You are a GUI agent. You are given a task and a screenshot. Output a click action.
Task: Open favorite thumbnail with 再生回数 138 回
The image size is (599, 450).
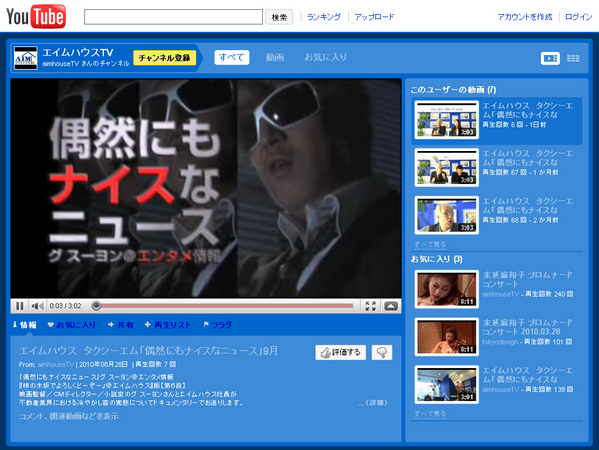click(x=447, y=384)
